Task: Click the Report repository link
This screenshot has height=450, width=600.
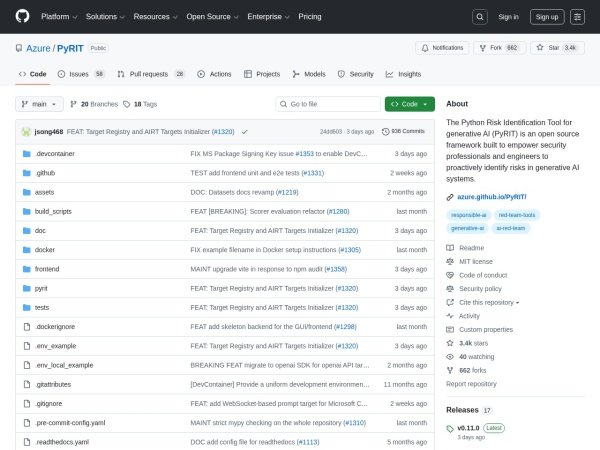Action: click(x=471, y=384)
